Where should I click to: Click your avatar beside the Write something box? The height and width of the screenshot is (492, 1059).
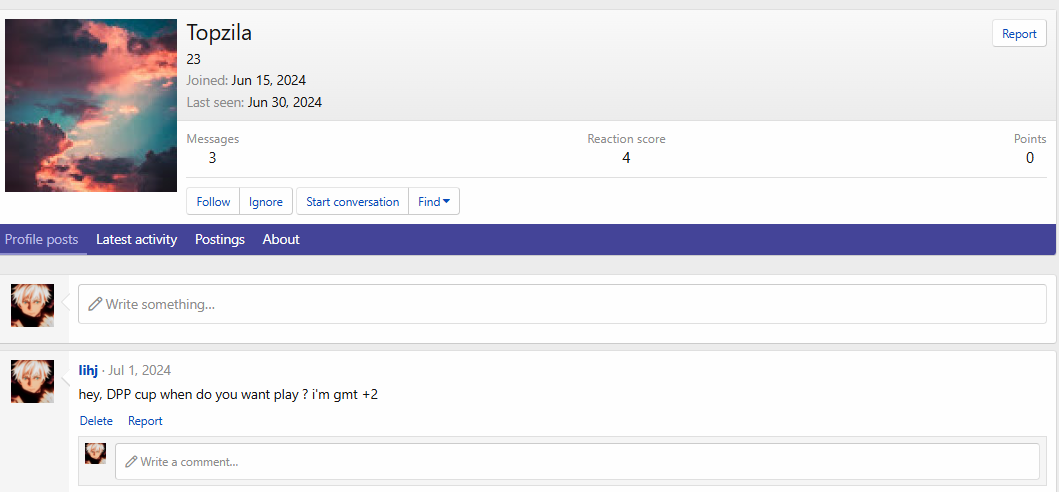coord(32,305)
